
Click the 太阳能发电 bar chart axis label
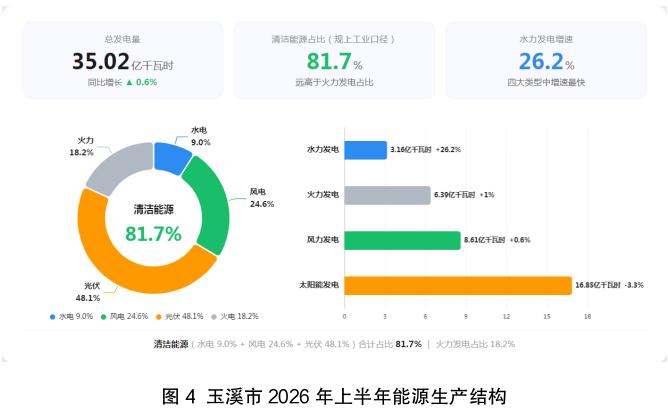tap(319, 285)
